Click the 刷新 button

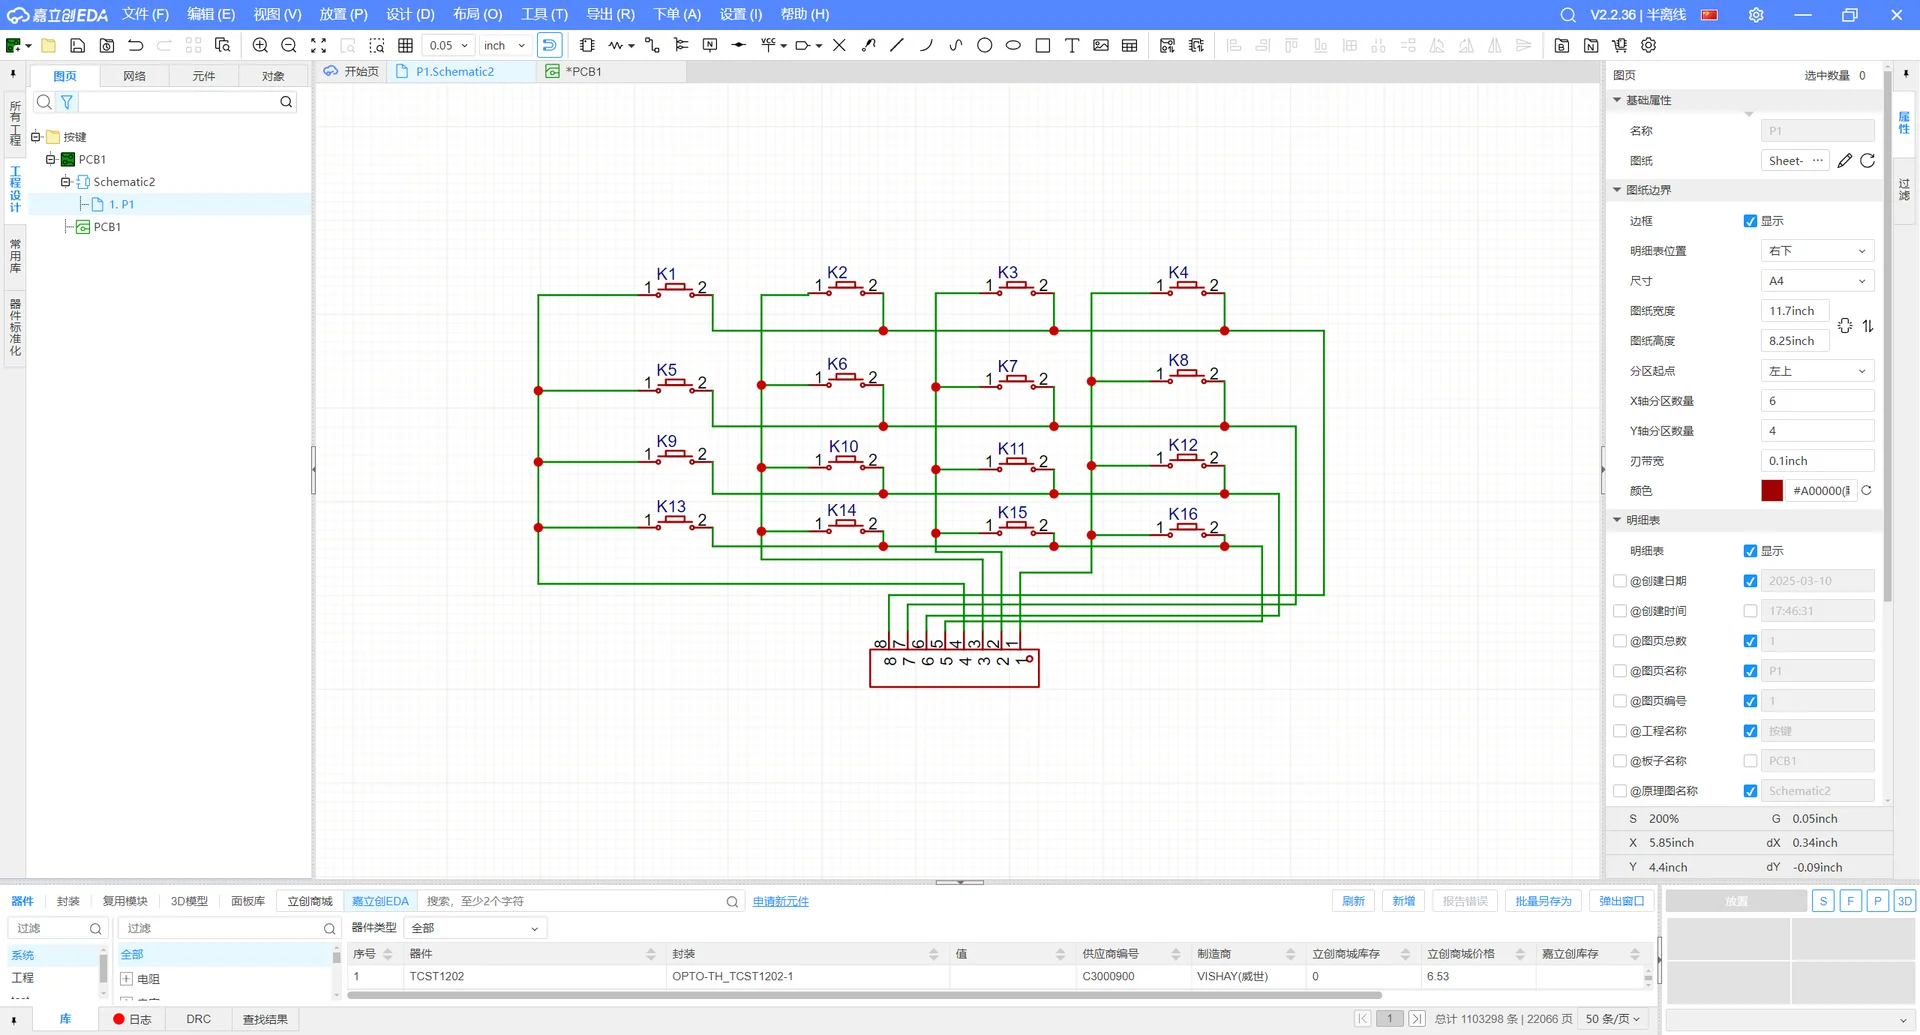[x=1353, y=901]
